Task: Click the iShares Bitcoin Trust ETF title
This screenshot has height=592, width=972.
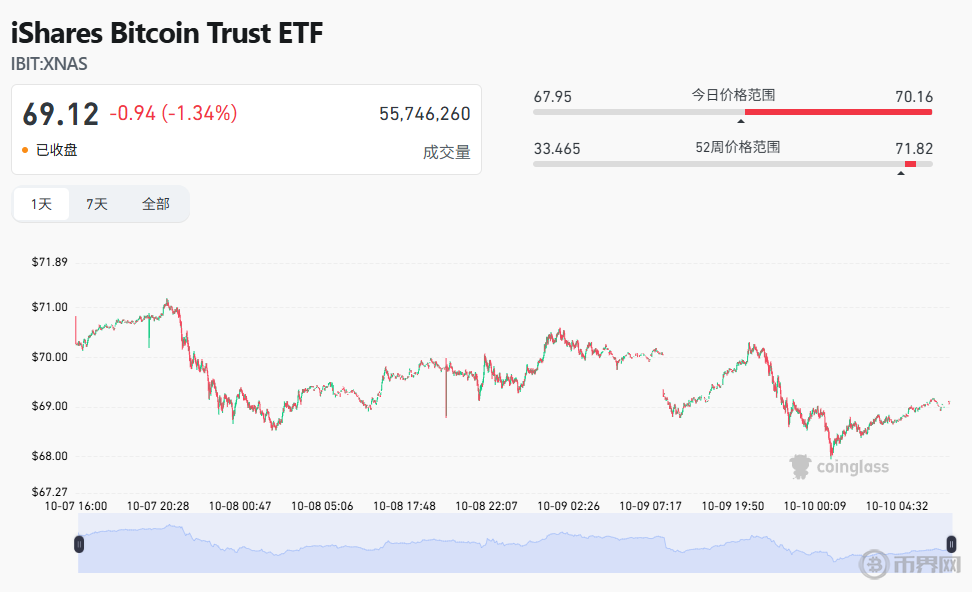Action: click(x=167, y=33)
